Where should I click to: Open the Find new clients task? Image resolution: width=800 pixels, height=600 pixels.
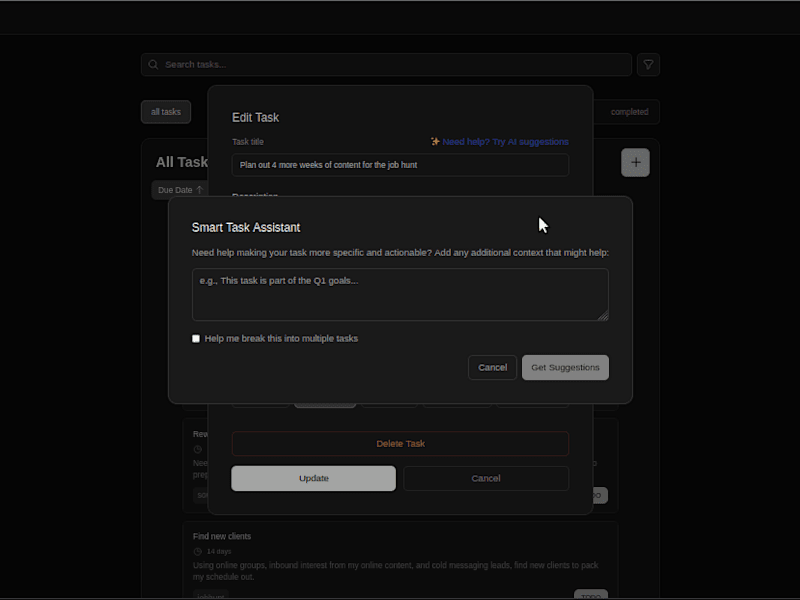pos(401,560)
